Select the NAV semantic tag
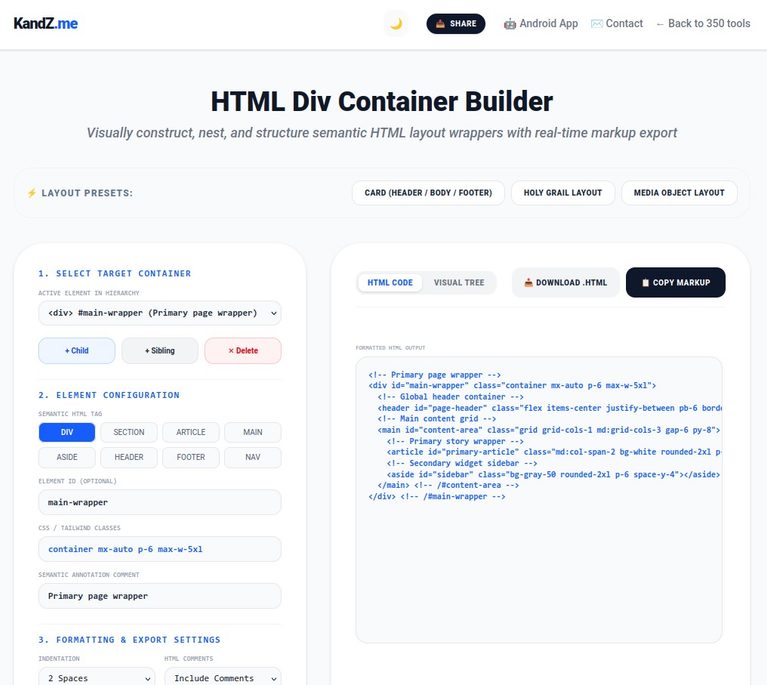This screenshot has height=685, width=767. click(x=252, y=457)
